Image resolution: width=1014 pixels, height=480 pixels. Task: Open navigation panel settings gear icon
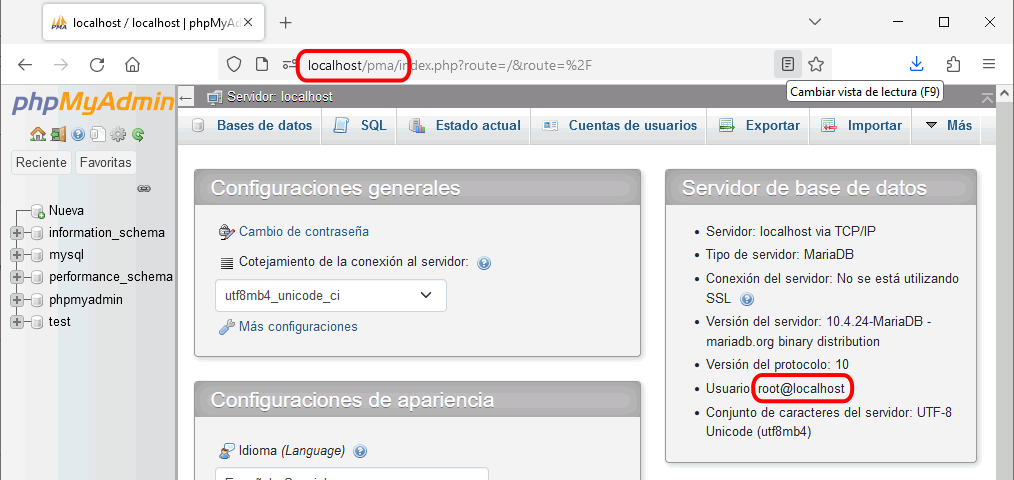point(118,134)
